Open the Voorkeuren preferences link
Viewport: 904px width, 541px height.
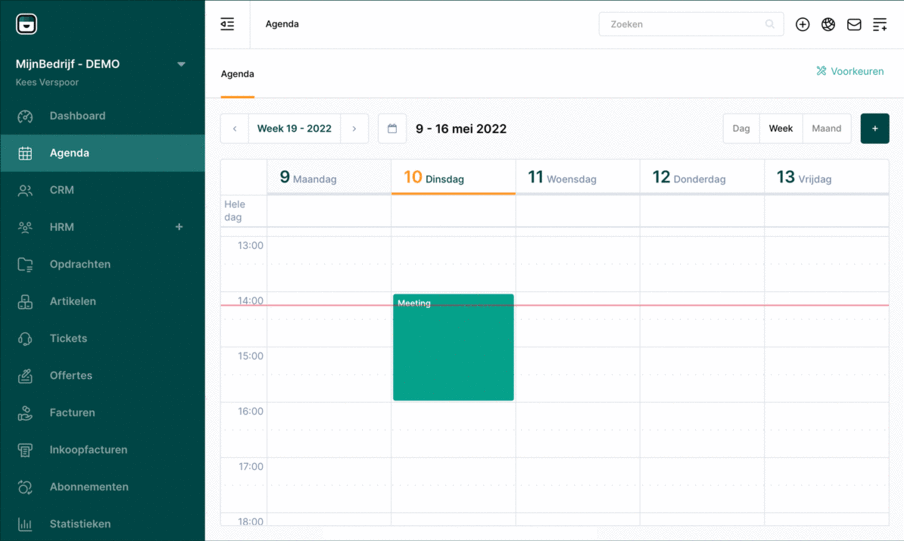click(849, 71)
